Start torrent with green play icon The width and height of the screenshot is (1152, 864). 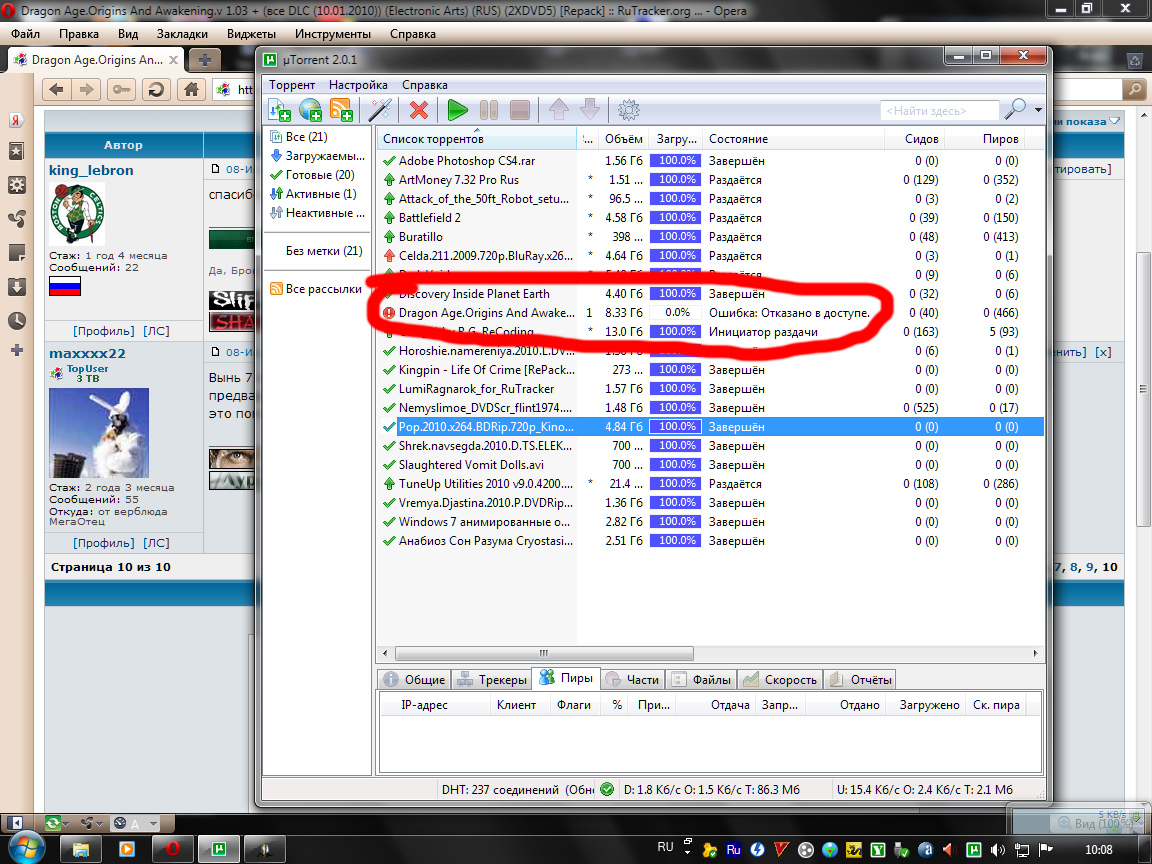[x=458, y=110]
